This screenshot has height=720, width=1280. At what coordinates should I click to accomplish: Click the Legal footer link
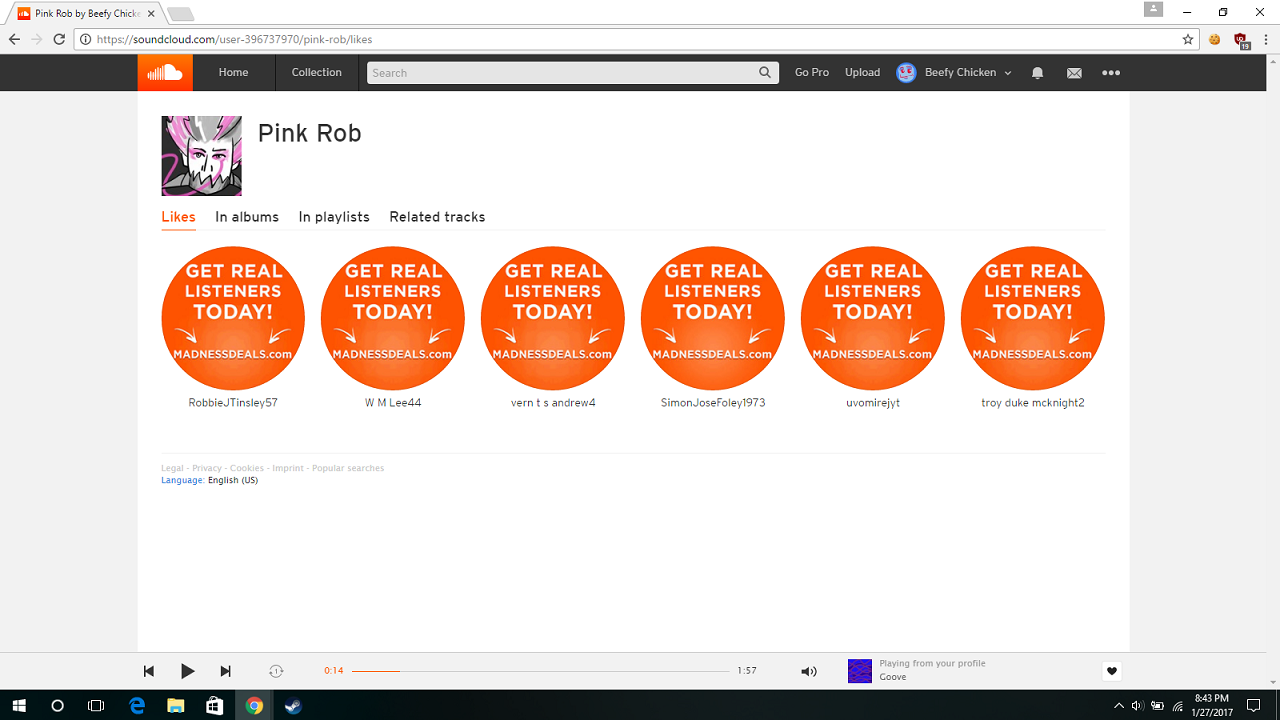[172, 468]
